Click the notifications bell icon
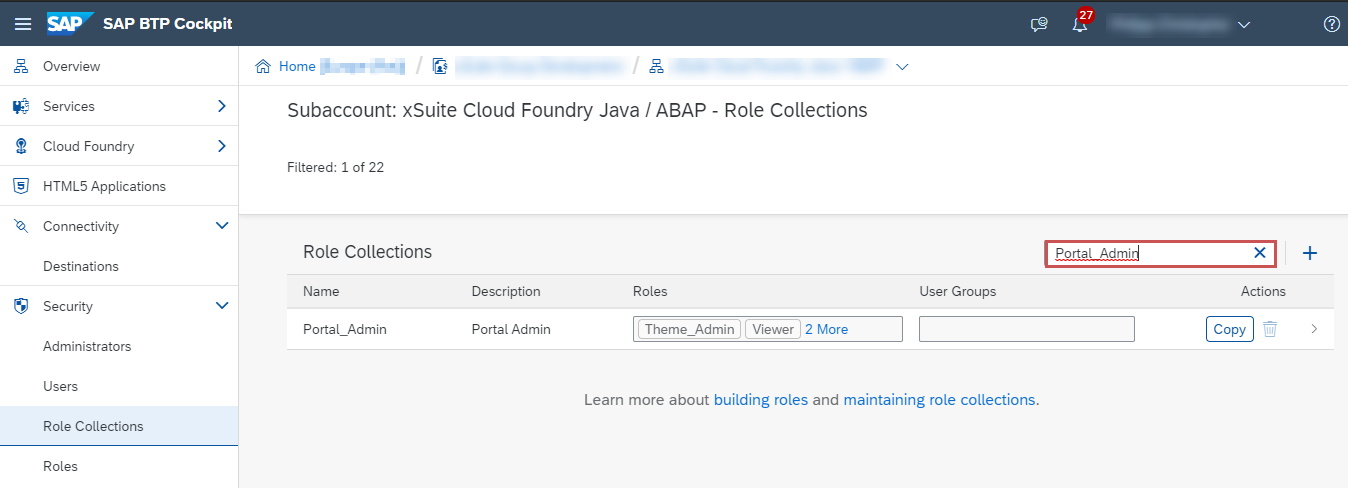Viewport: 1348px width, 488px height. point(1079,24)
